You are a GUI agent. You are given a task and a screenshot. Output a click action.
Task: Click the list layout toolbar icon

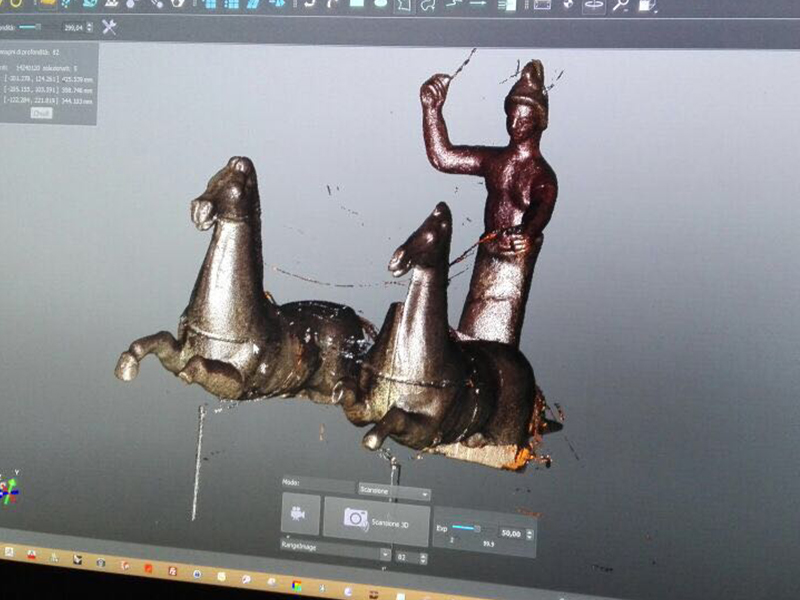pyautogui.click(x=507, y=5)
